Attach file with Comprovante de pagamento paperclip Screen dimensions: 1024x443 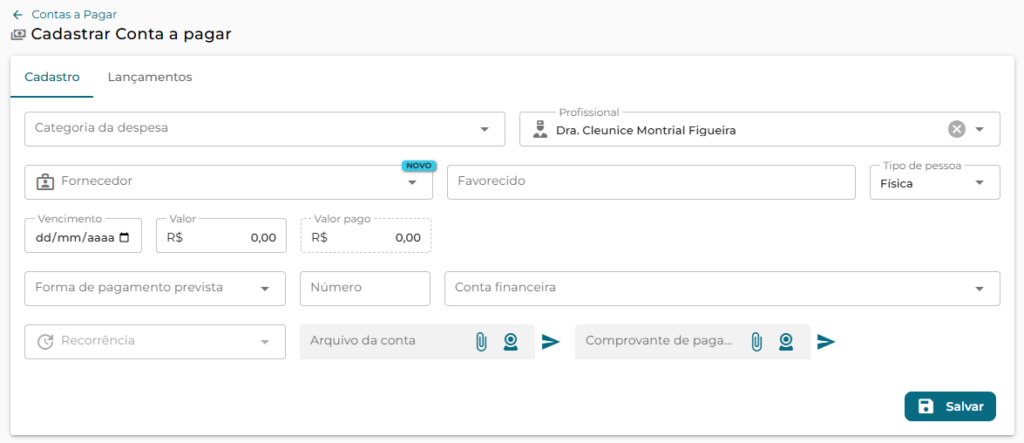(x=756, y=342)
